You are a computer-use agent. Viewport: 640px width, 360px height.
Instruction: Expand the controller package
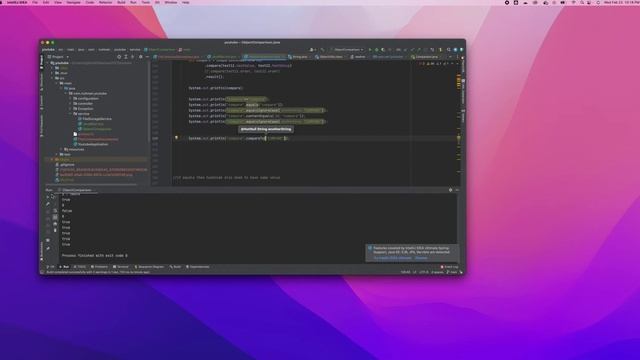71,104
